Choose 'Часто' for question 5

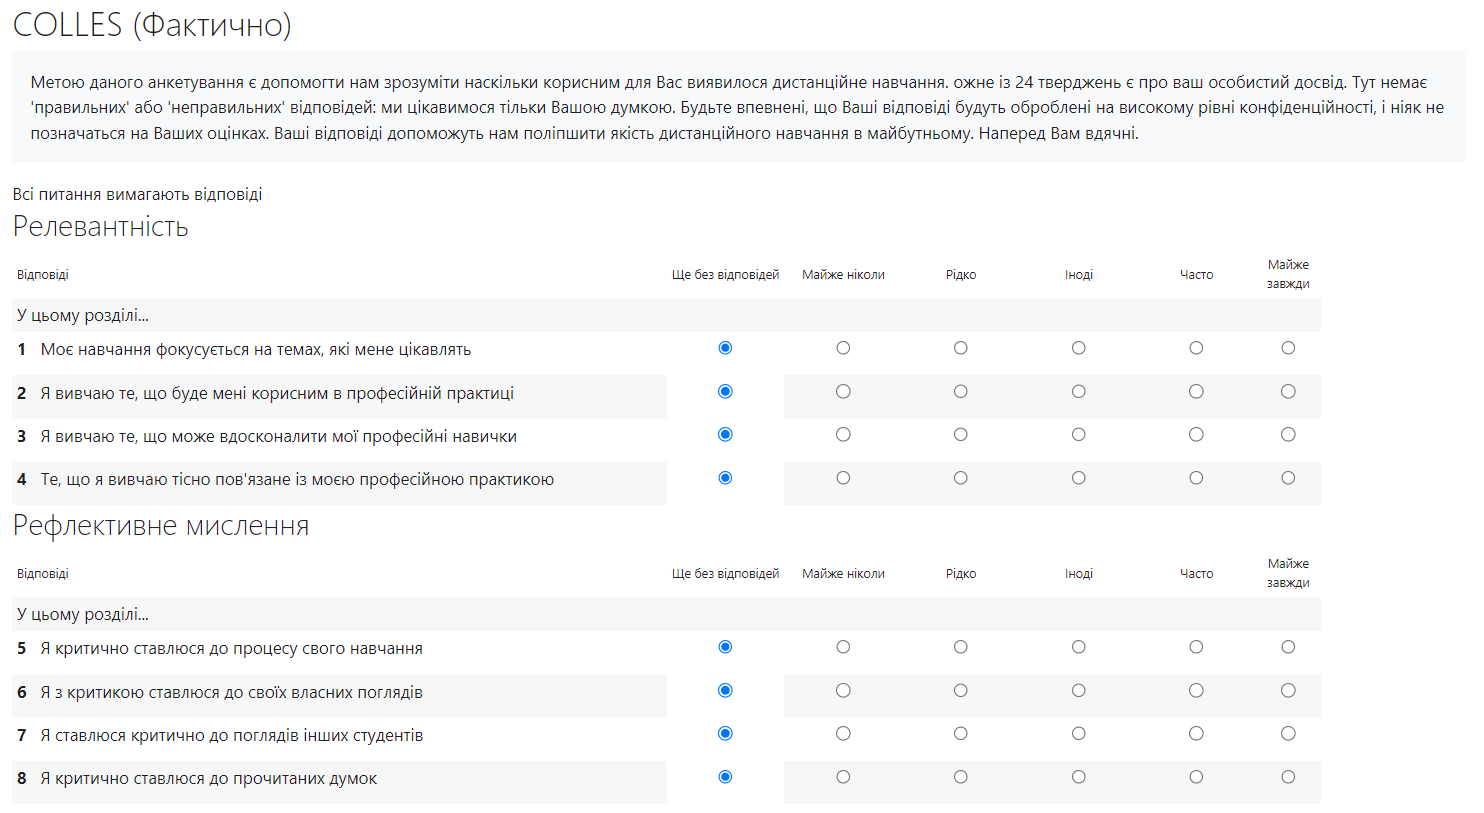[x=1196, y=647]
